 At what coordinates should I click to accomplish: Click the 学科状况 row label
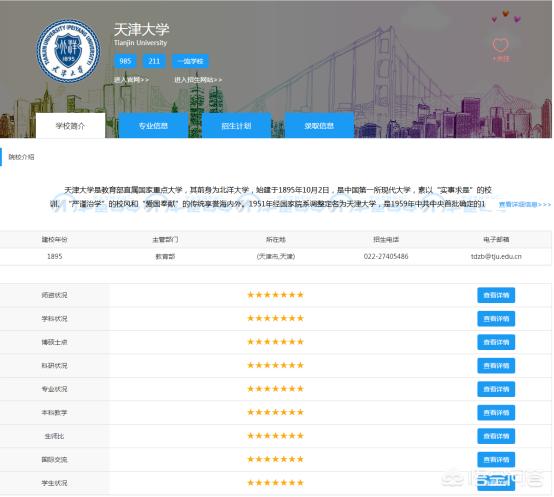click(x=54, y=319)
